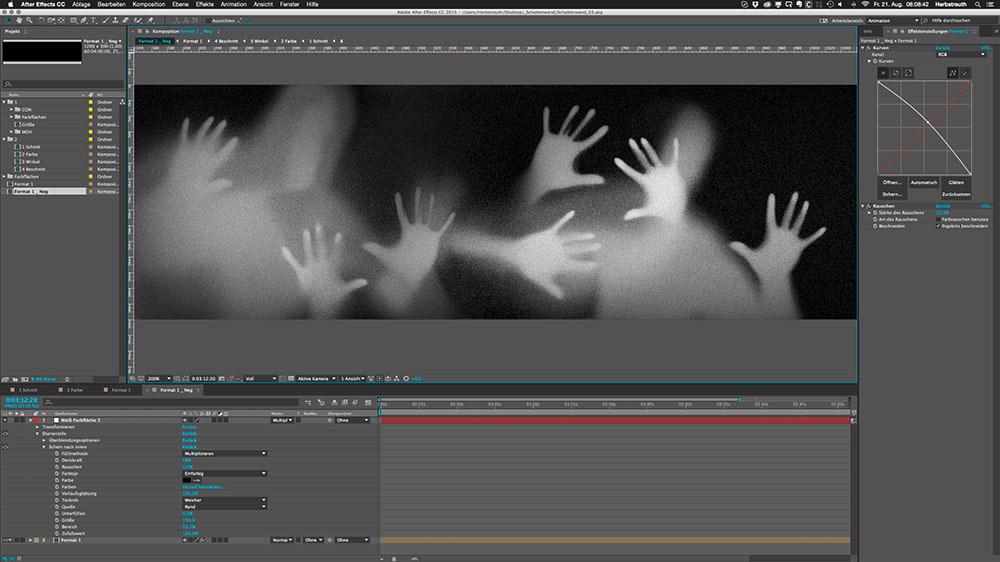The image size is (1000, 562).
Task: Click the Öffnen... curves button
Action: coord(892,182)
